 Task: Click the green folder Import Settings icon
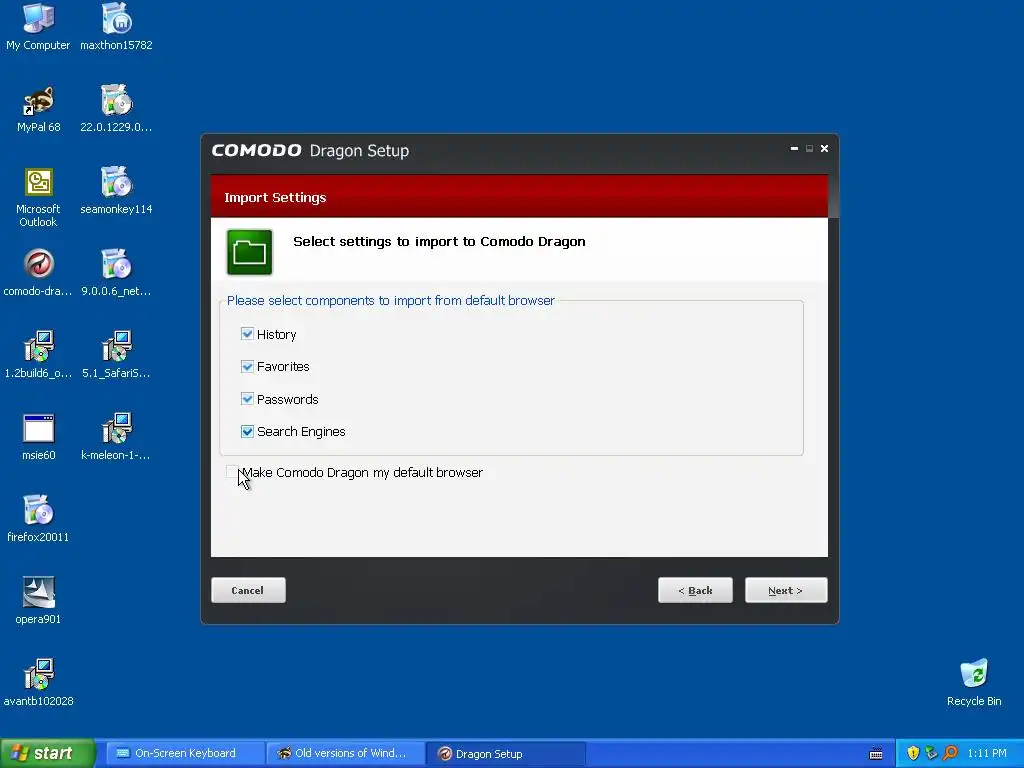pyautogui.click(x=249, y=252)
